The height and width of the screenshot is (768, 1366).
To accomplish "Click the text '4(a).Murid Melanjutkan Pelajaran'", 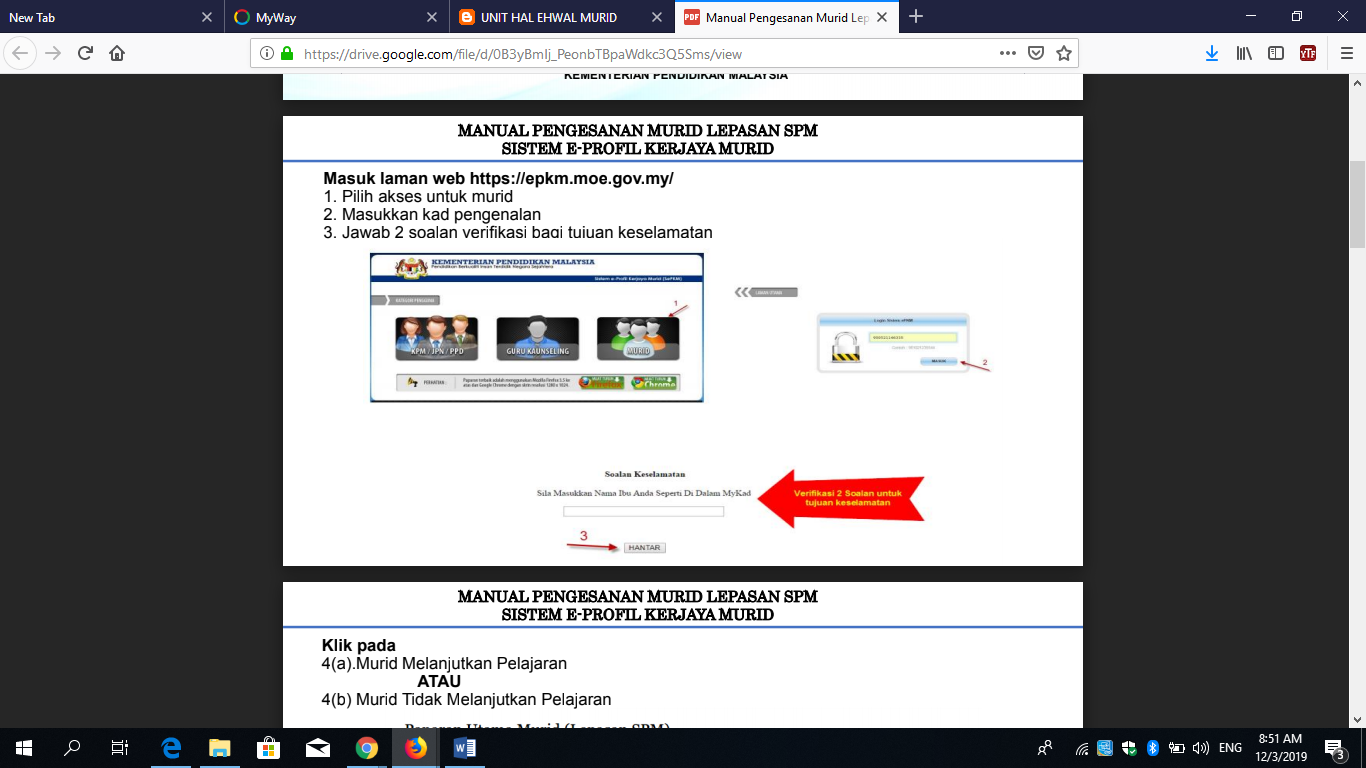I will tap(444, 663).
